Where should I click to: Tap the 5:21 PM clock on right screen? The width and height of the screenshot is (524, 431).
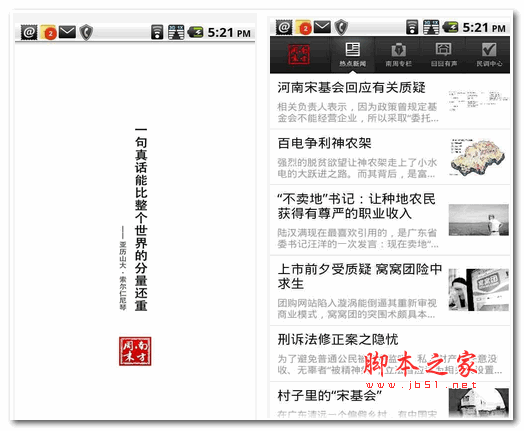point(484,27)
